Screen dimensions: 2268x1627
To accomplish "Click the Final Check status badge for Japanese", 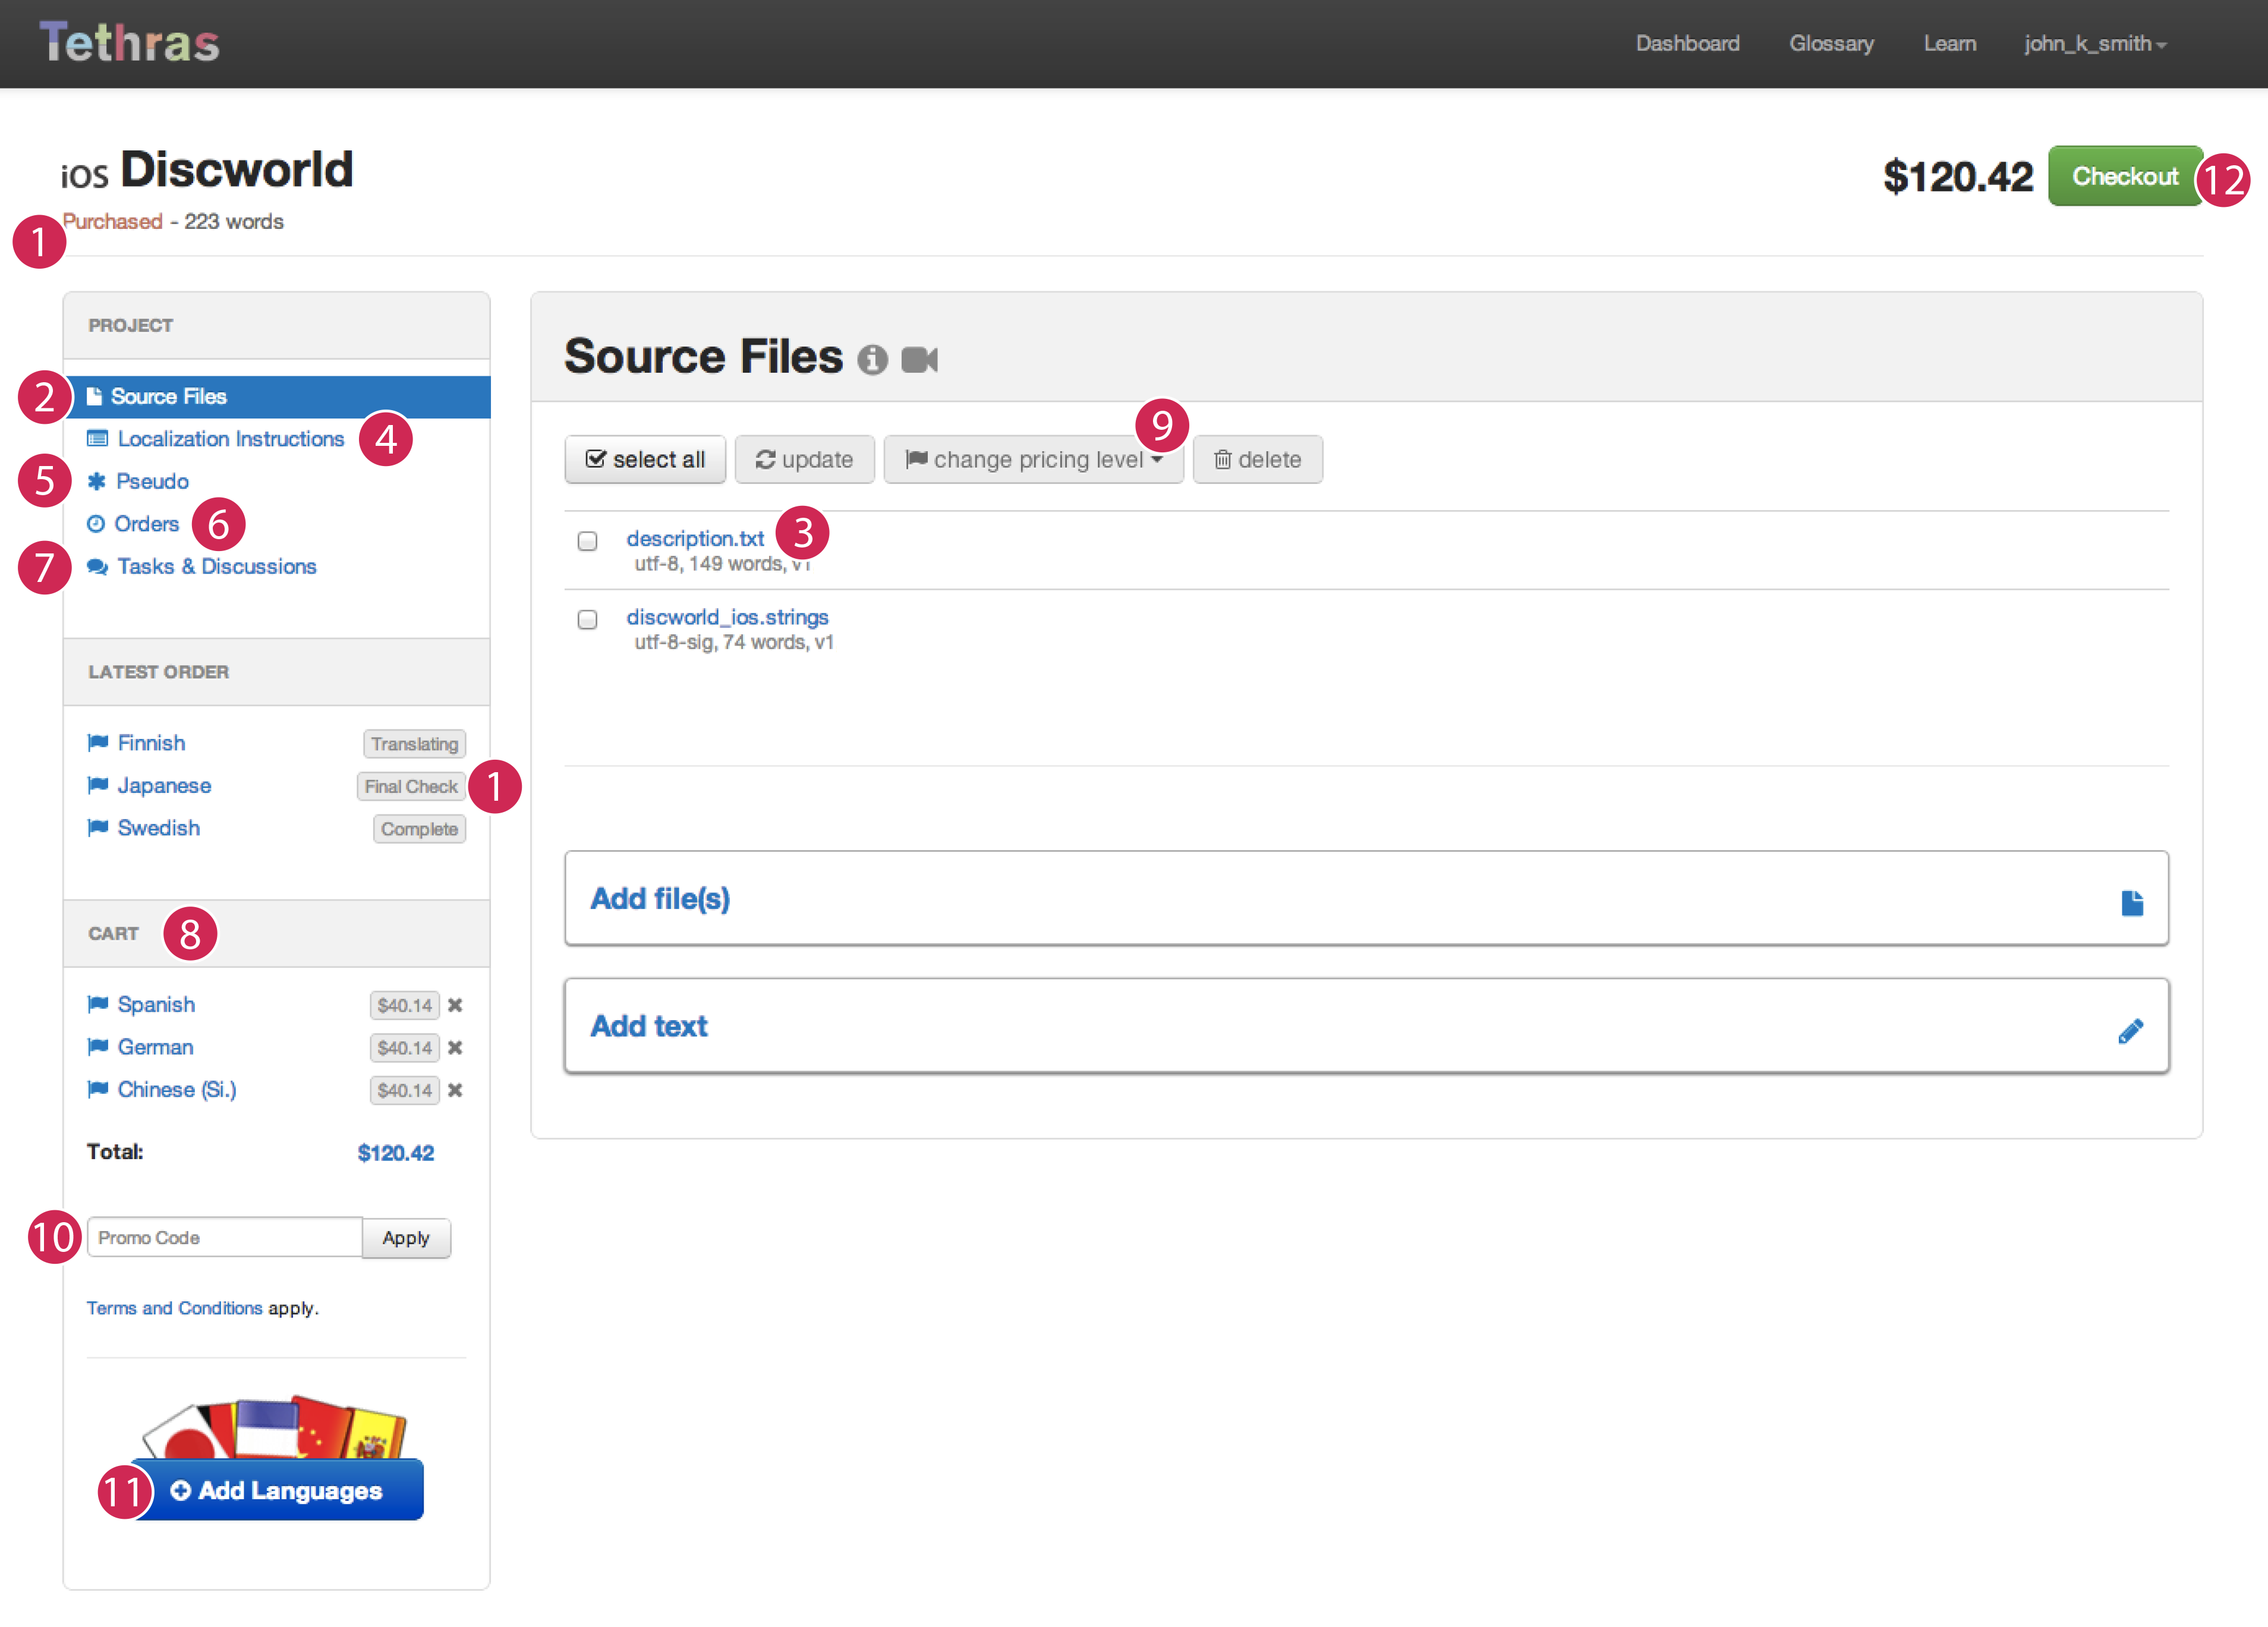I will point(411,787).
